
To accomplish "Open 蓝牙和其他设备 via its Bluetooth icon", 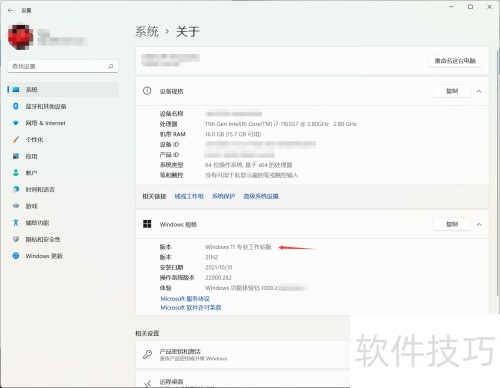I will [16, 106].
